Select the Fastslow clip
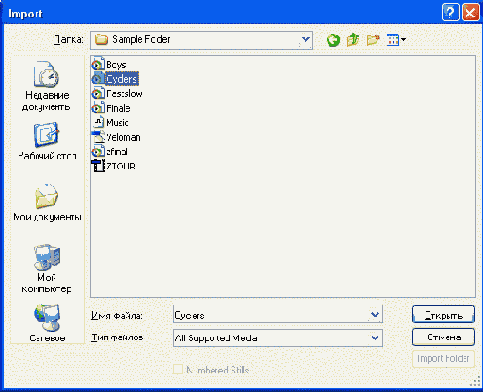 coord(117,93)
